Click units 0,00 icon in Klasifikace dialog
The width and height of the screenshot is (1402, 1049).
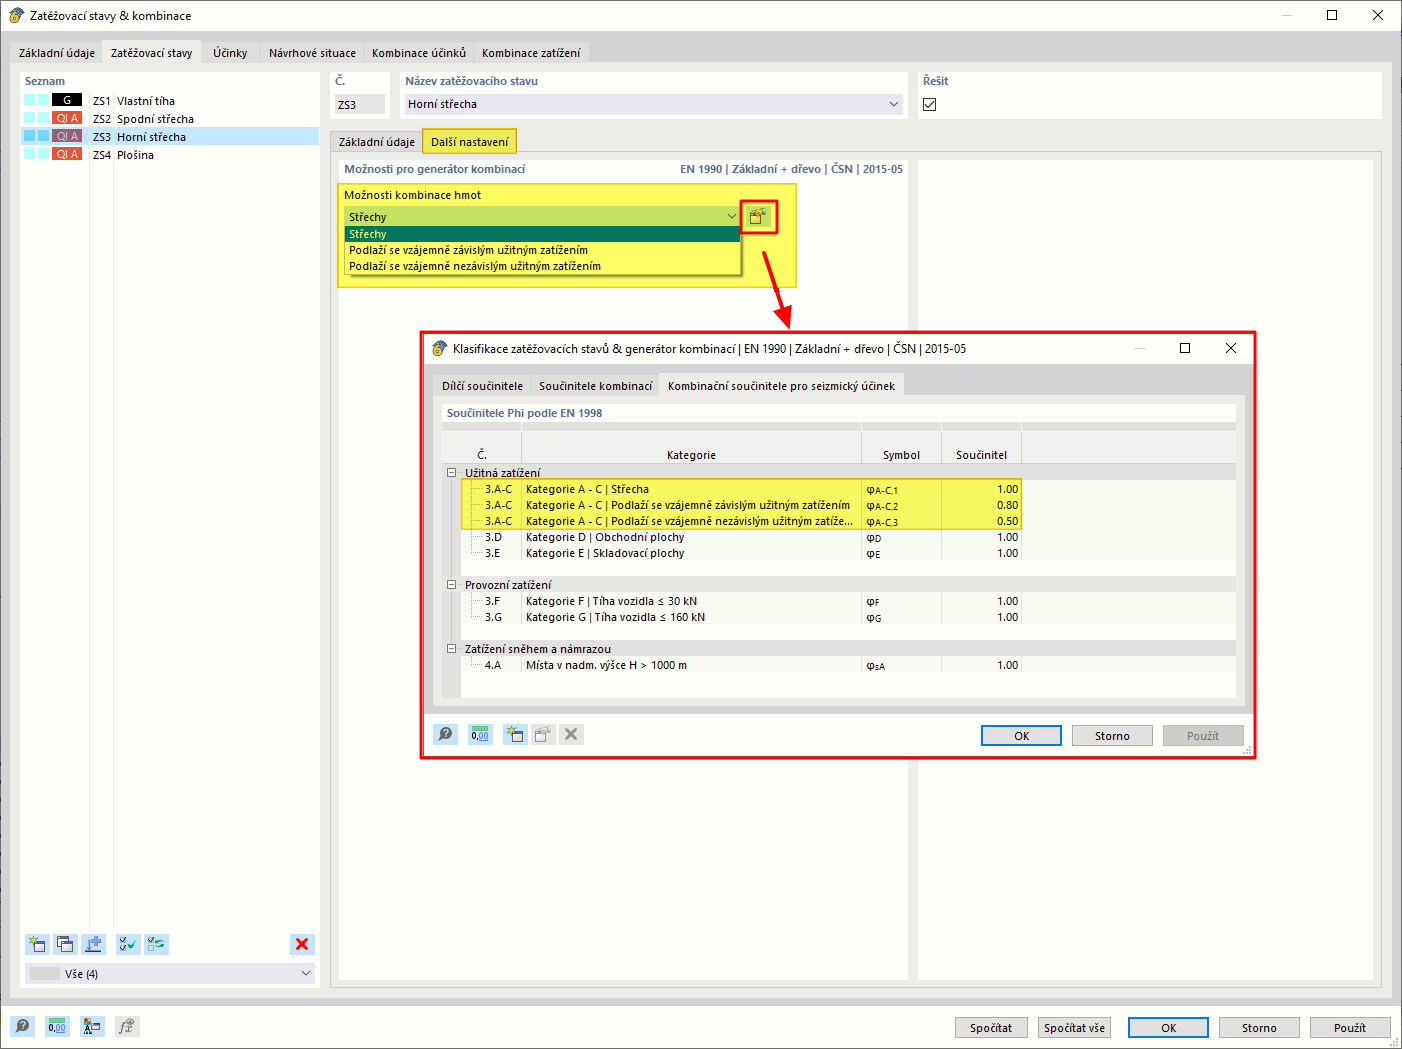480,735
